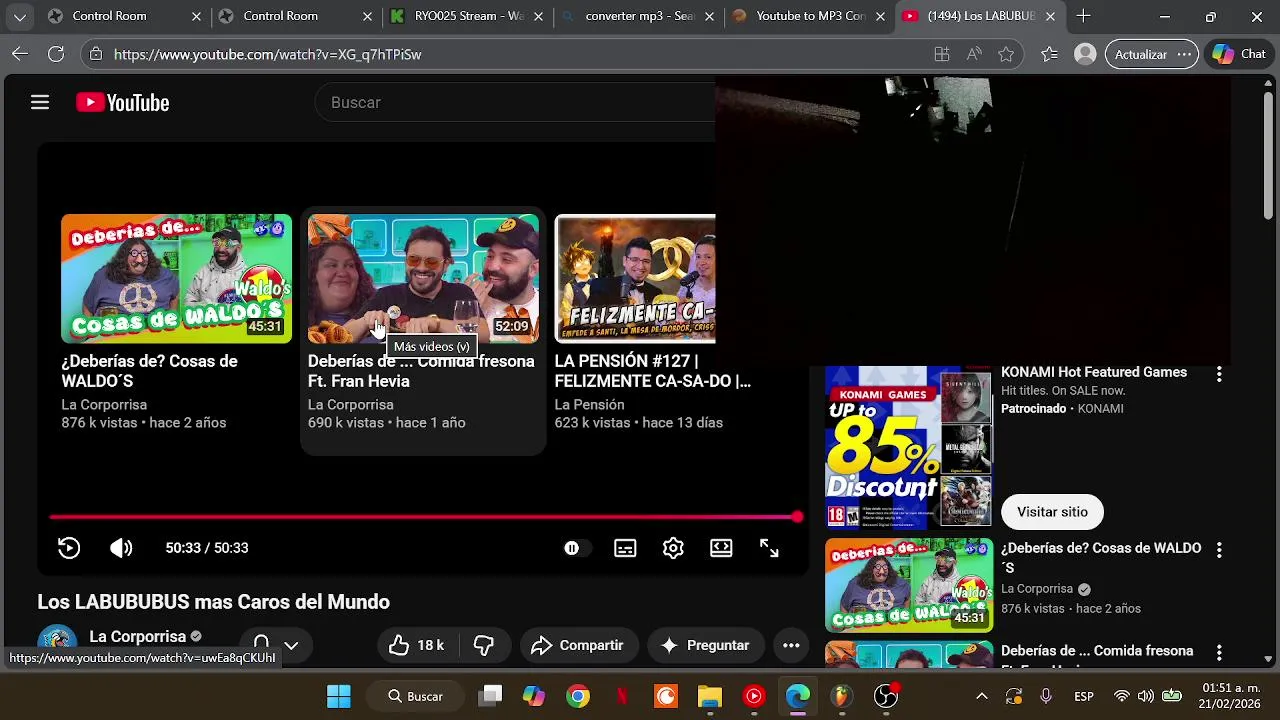The height and width of the screenshot is (720, 1280).
Task: Ask about video with Preguntar
Action: click(706, 645)
